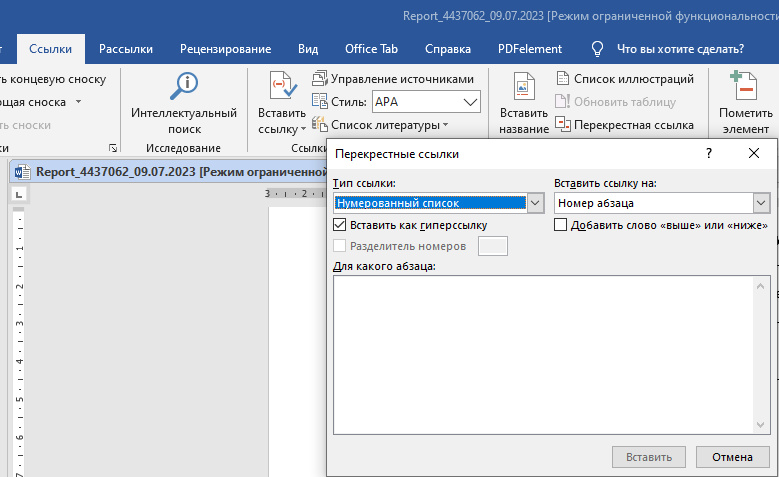
Task: Switch to the Рассылки tab
Action: tap(125, 48)
